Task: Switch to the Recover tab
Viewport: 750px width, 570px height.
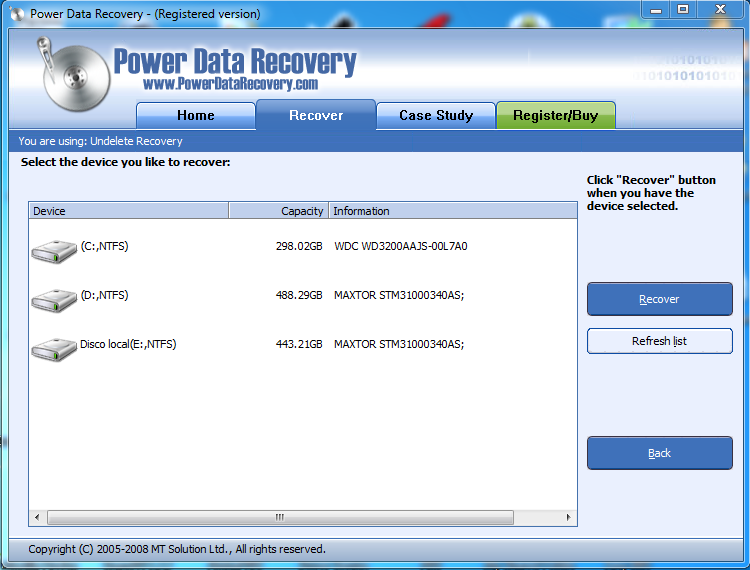Action: click(316, 115)
